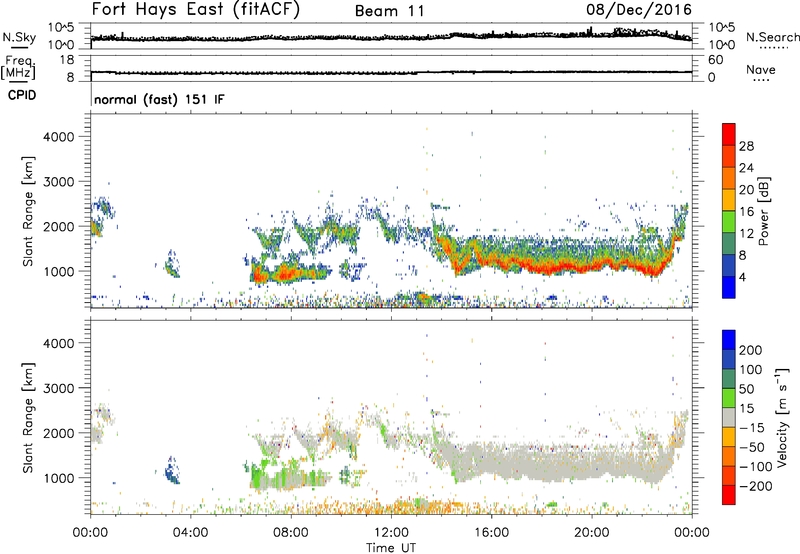Click the noise trace in the N.Sky panel
The width and height of the screenshot is (800, 554).
pyautogui.click(x=391, y=37)
